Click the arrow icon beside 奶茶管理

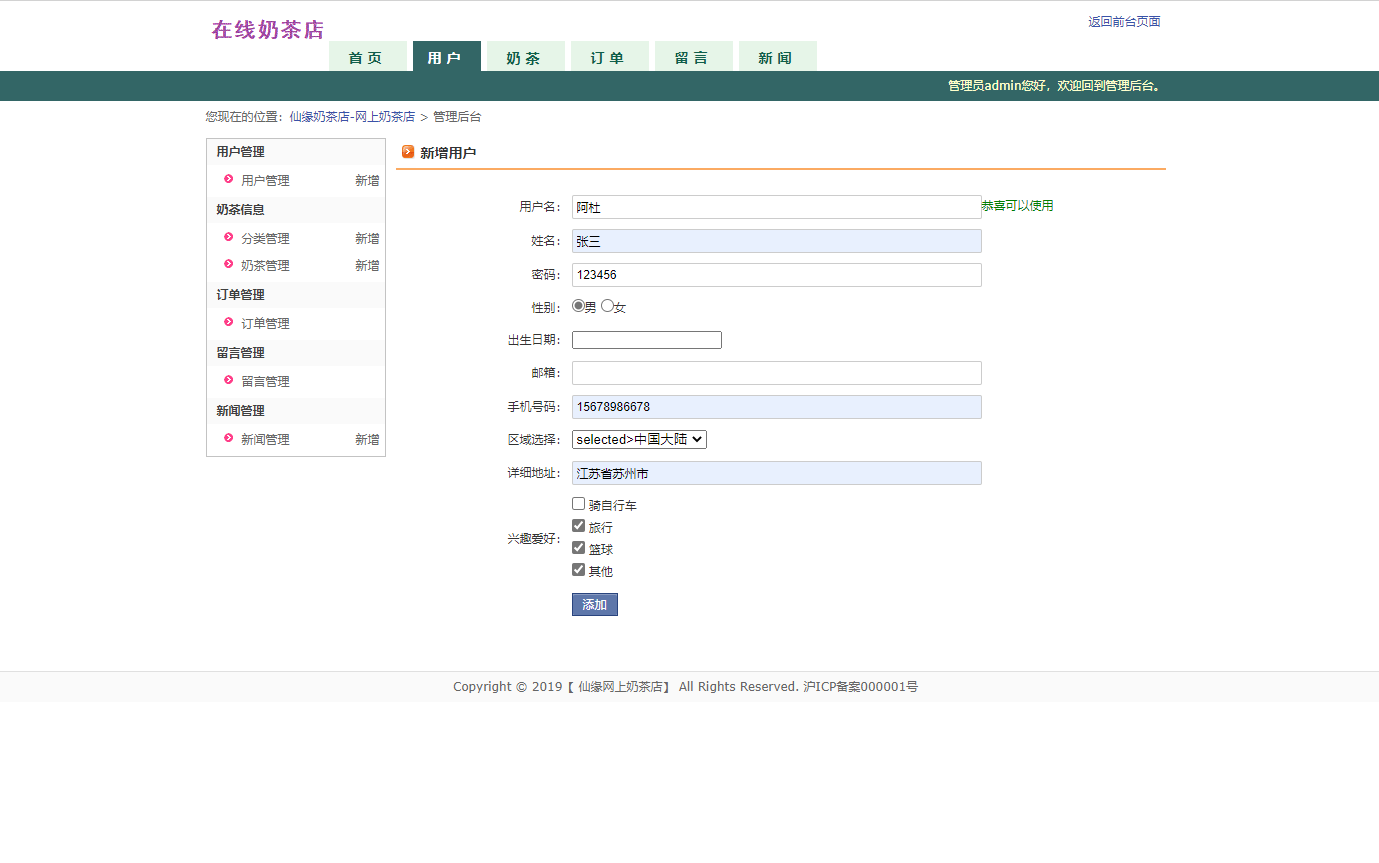point(229,265)
